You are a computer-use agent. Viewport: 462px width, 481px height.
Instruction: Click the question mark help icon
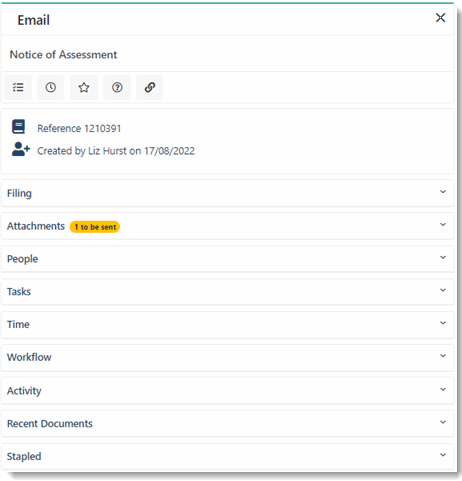[117, 88]
